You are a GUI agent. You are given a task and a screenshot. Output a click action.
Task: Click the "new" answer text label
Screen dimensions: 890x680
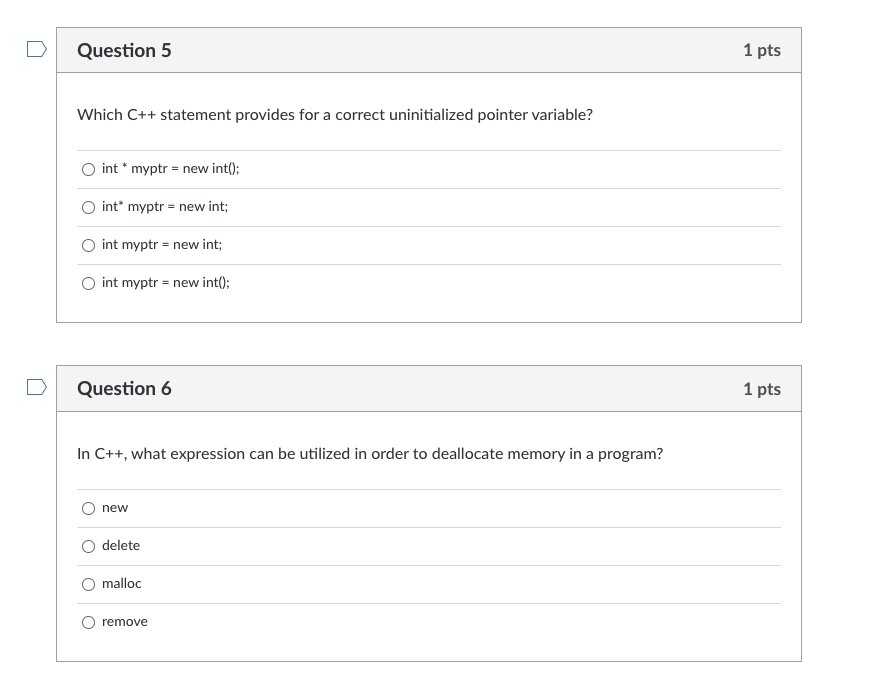(115, 508)
